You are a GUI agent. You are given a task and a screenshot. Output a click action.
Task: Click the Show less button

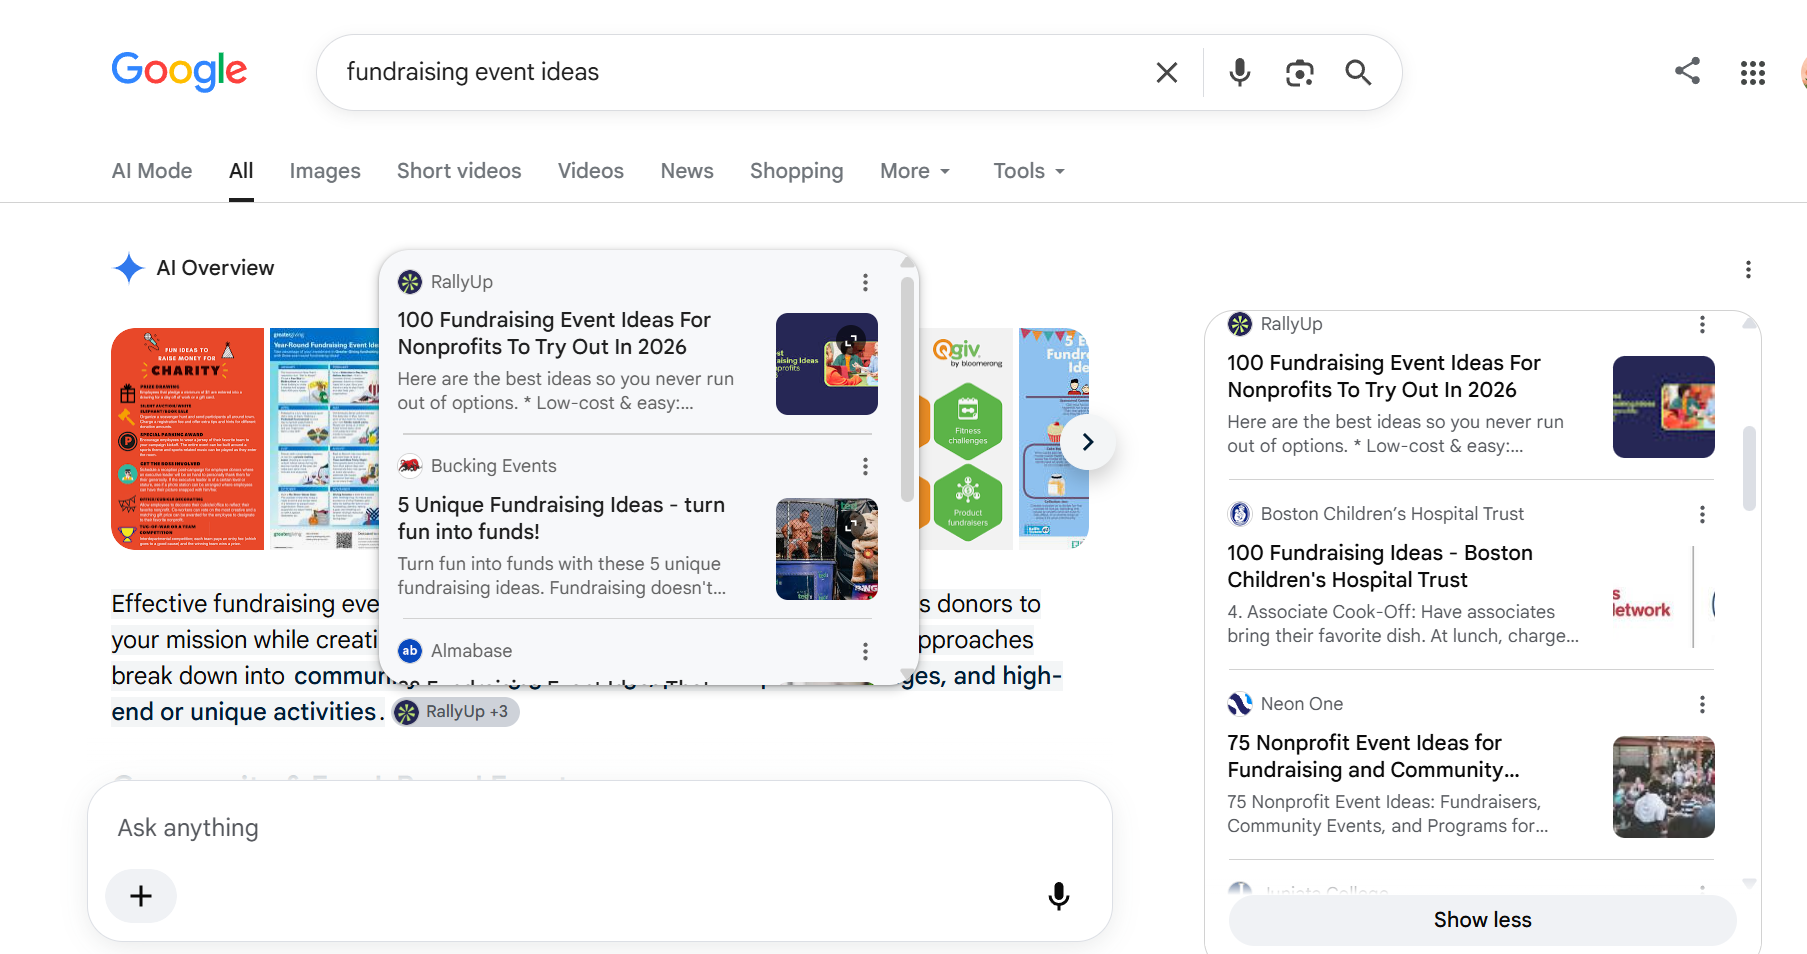pyautogui.click(x=1482, y=920)
